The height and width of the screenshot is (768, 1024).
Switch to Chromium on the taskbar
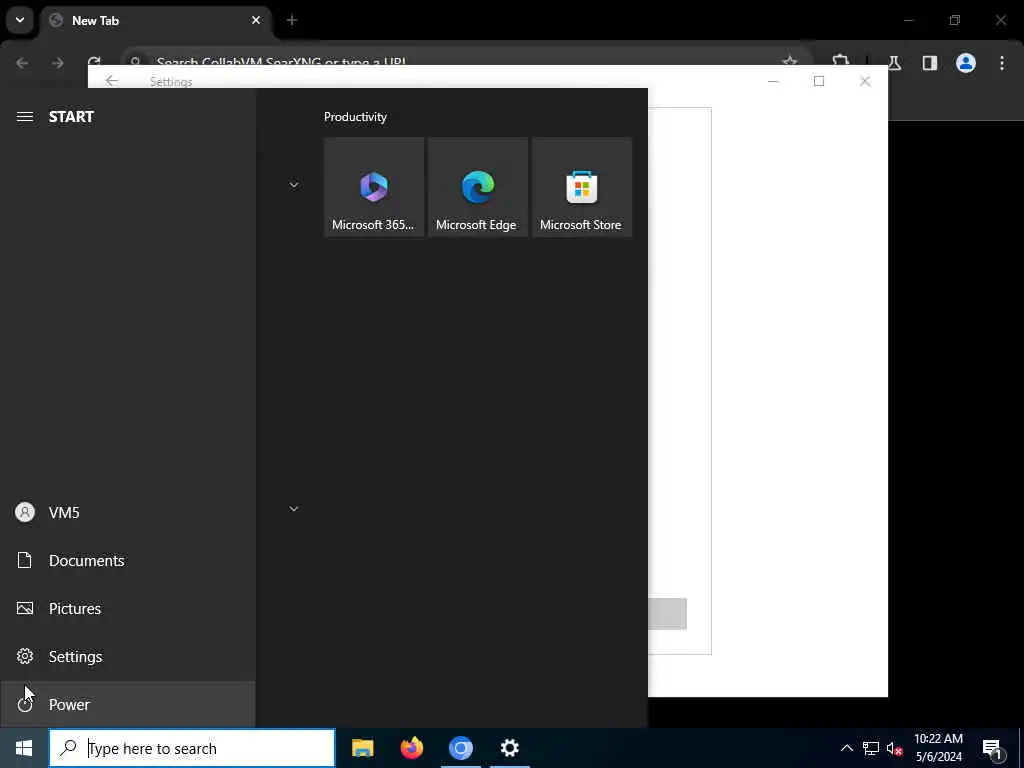click(x=460, y=748)
